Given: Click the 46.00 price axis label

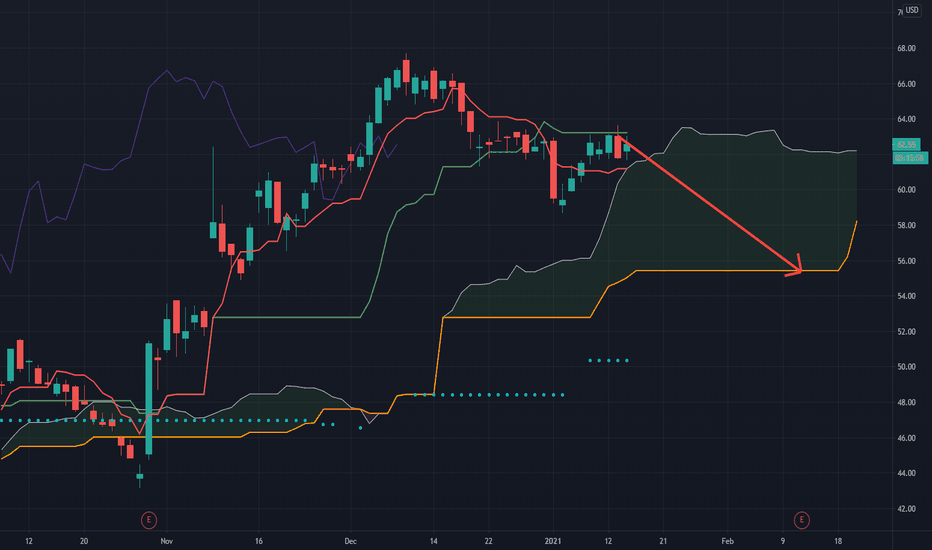Looking at the screenshot, I should click(906, 438).
